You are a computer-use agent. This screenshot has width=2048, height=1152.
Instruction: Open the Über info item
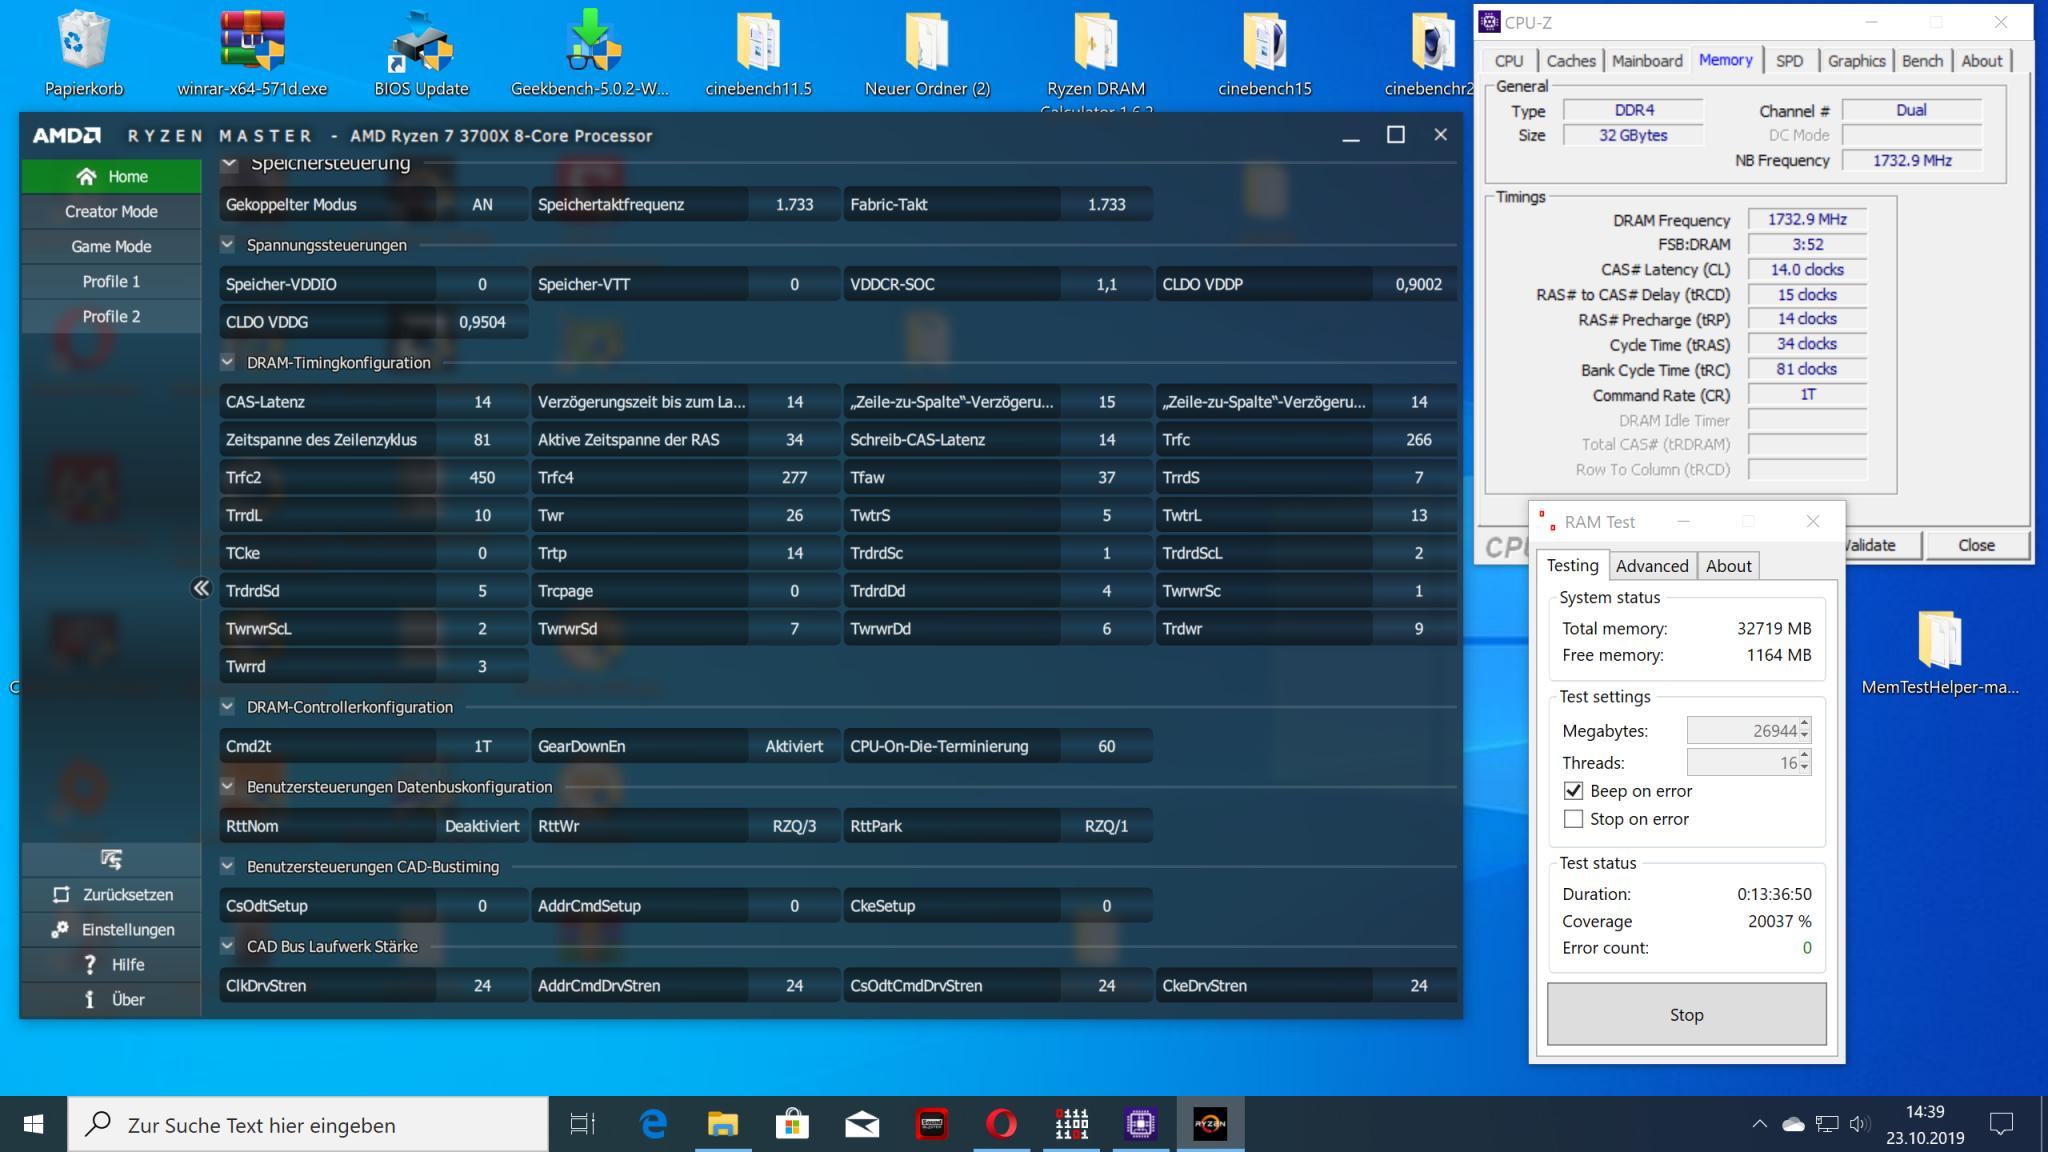point(90,1000)
